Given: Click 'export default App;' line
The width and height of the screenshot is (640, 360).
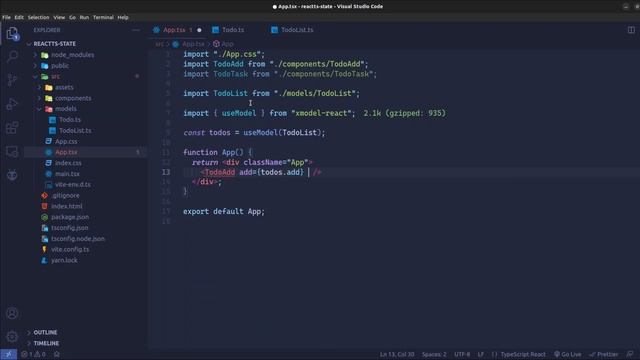Looking at the screenshot, I should coord(224,211).
